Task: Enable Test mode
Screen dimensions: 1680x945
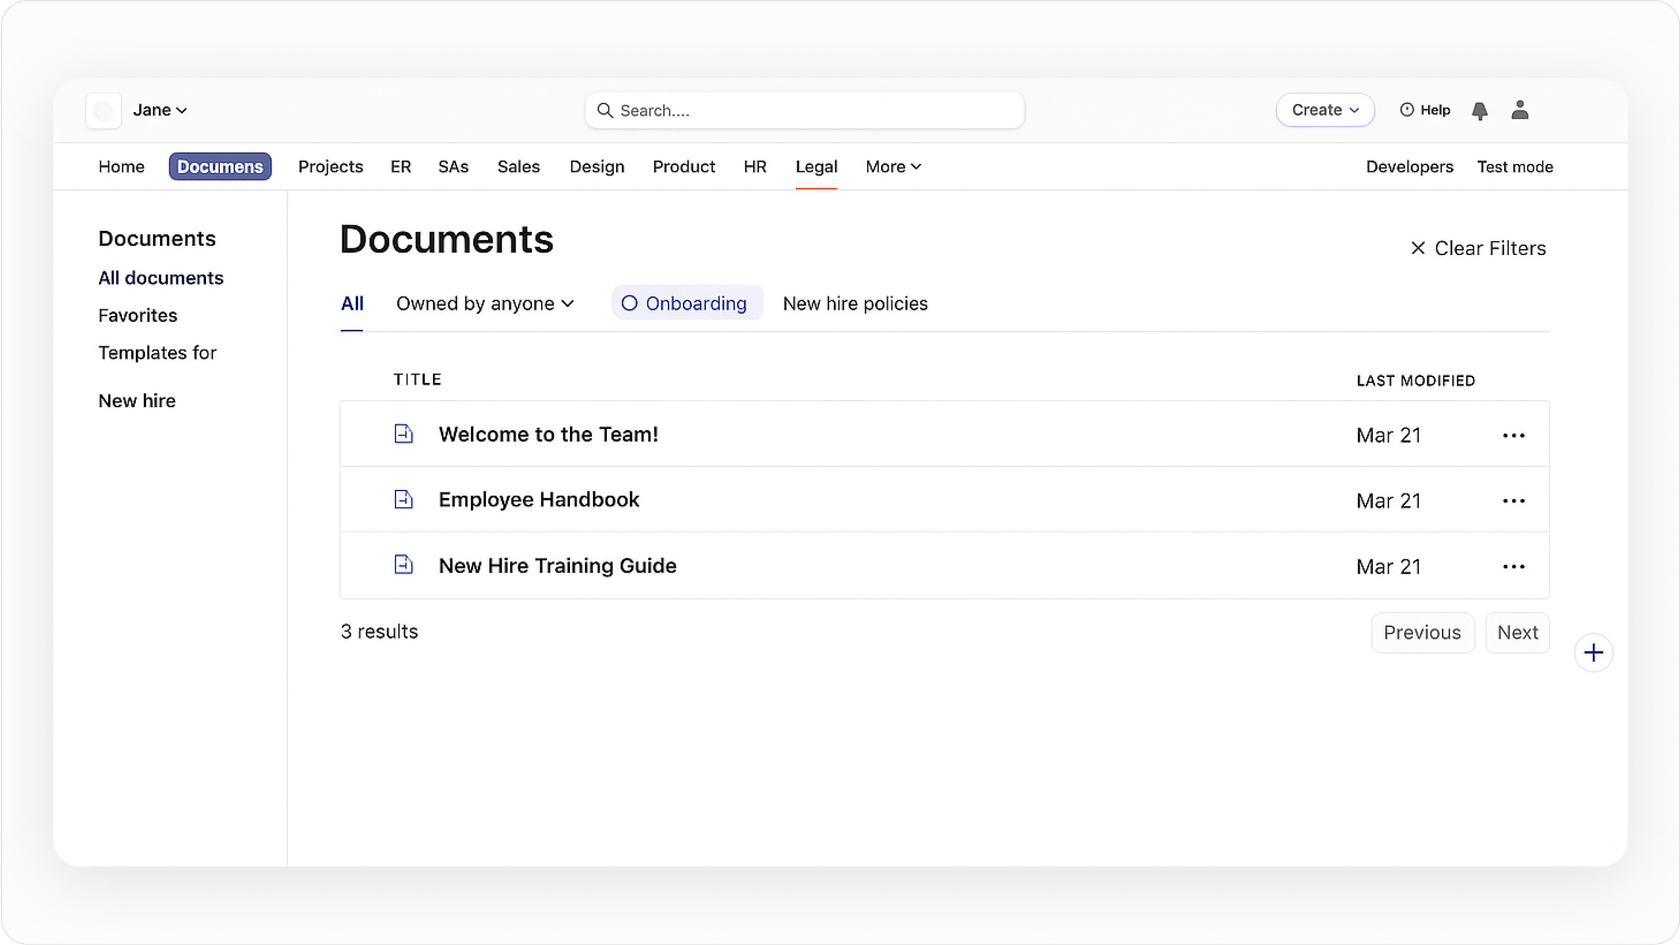Action: point(1515,166)
